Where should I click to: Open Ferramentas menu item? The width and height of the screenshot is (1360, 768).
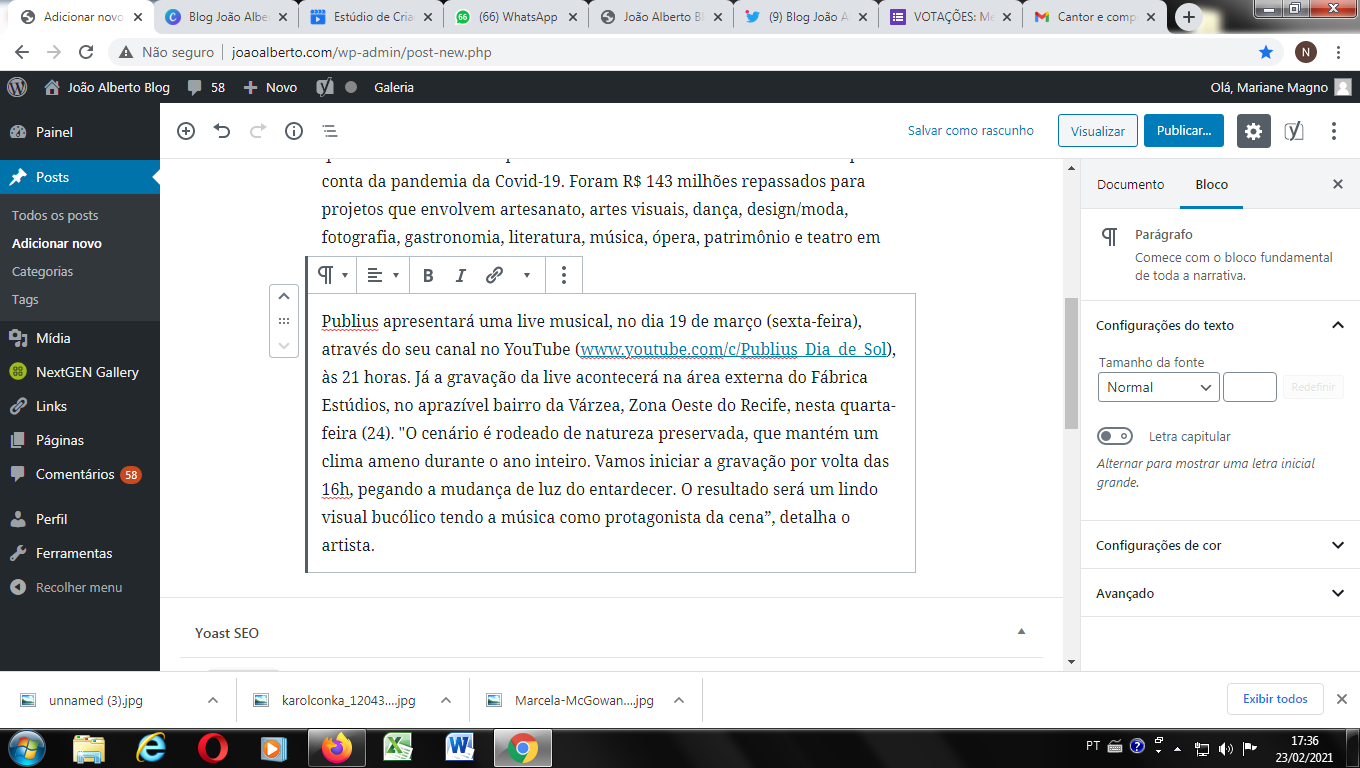click(x=80, y=553)
